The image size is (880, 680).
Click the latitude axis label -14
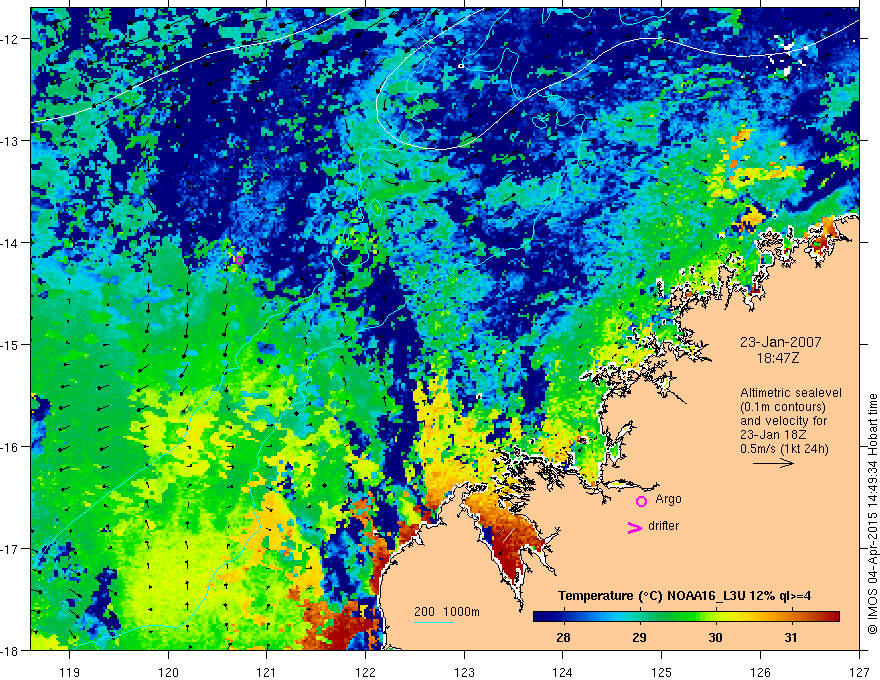pyautogui.click(x=10, y=243)
